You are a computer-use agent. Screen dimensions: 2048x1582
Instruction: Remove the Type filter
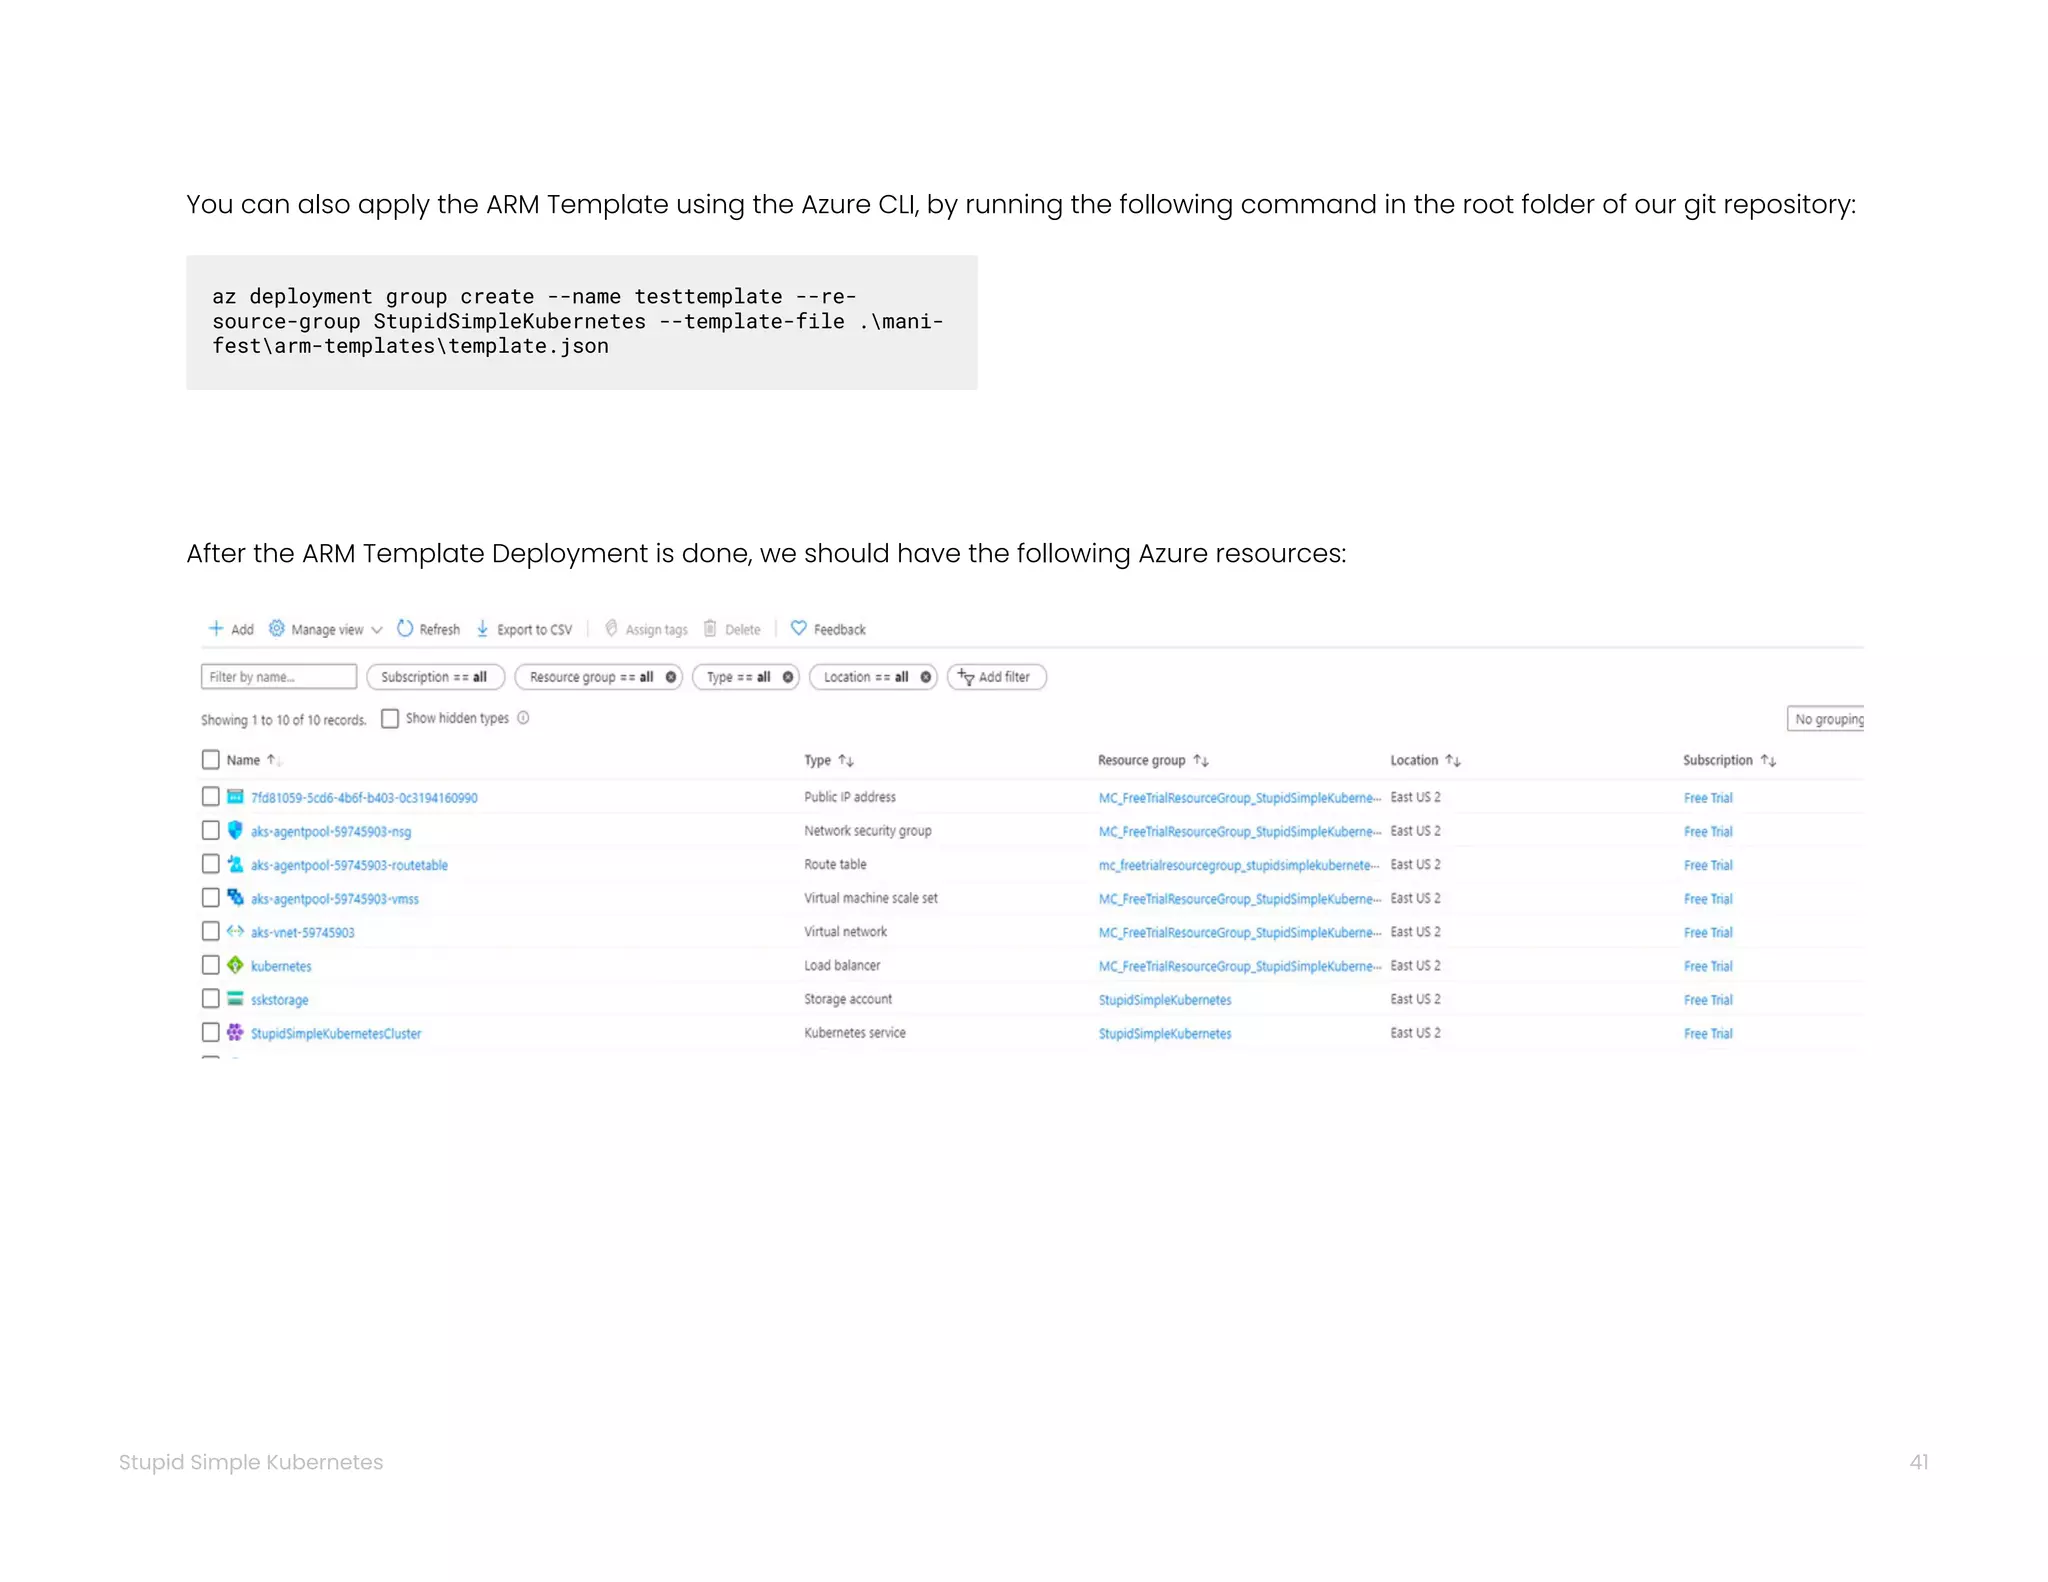click(x=788, y=677)
